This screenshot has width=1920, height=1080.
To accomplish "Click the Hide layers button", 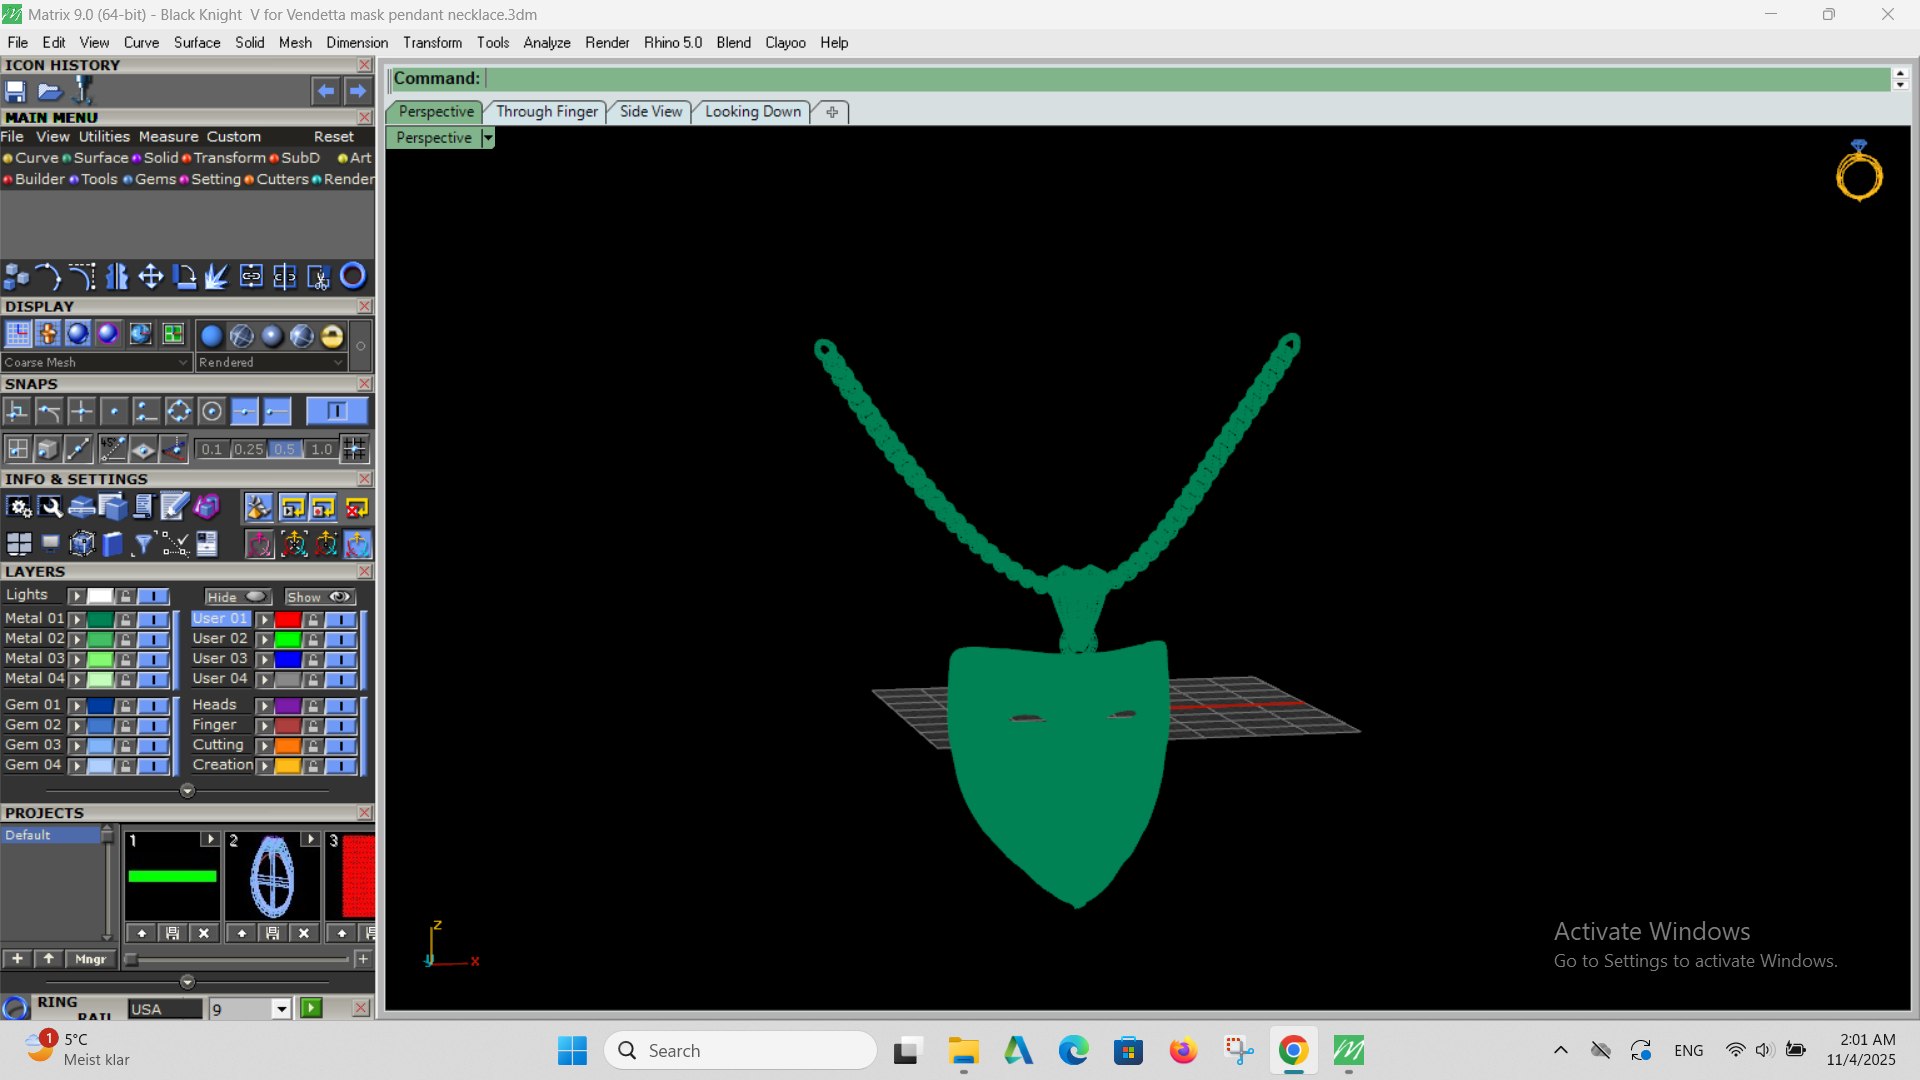I will [x=237, y=597].
